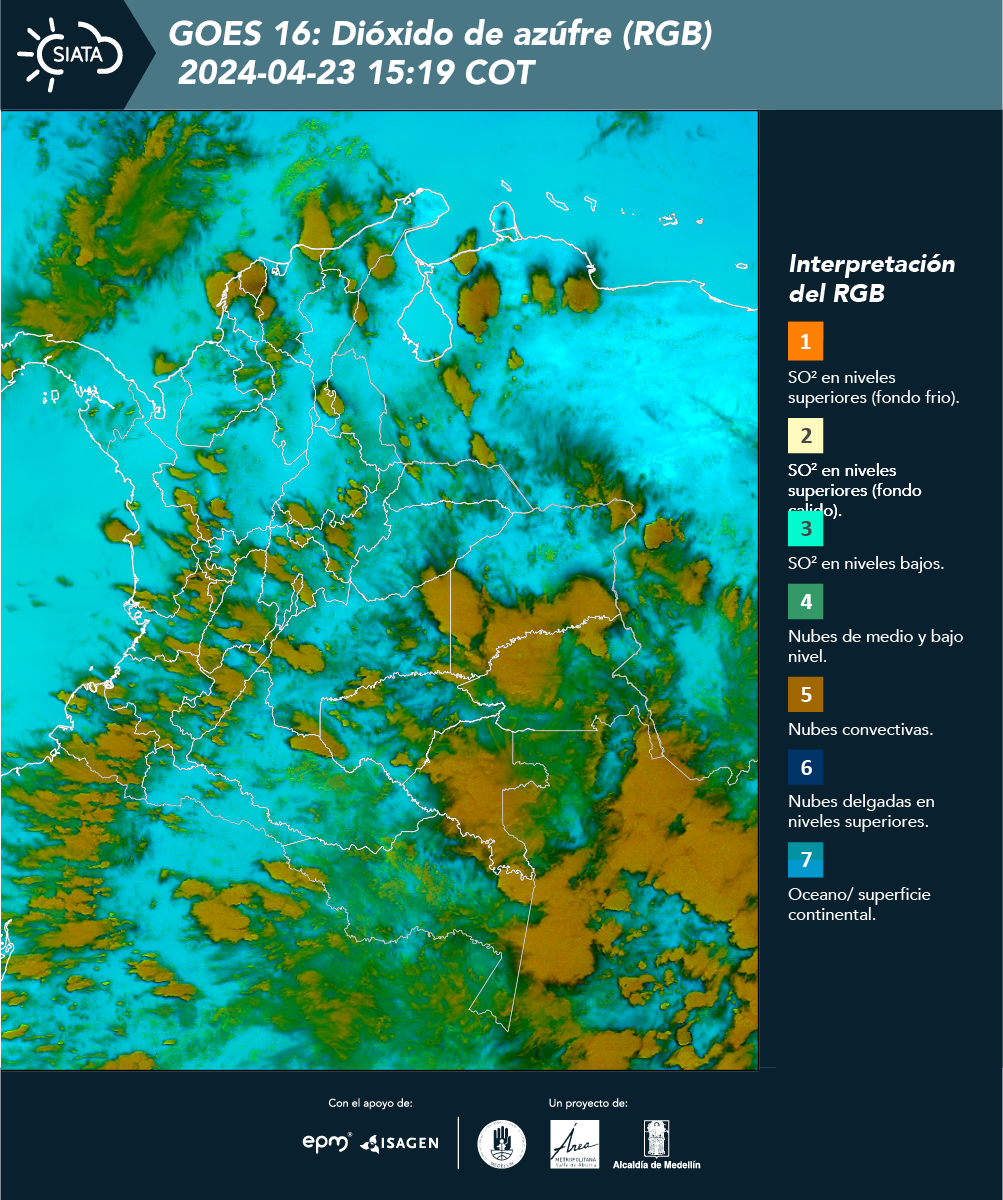The image size is (1003, 1200).
Task: Click the text 'Nubes convectivas.'
Action: pyautogui.click(x=861, y=729)
